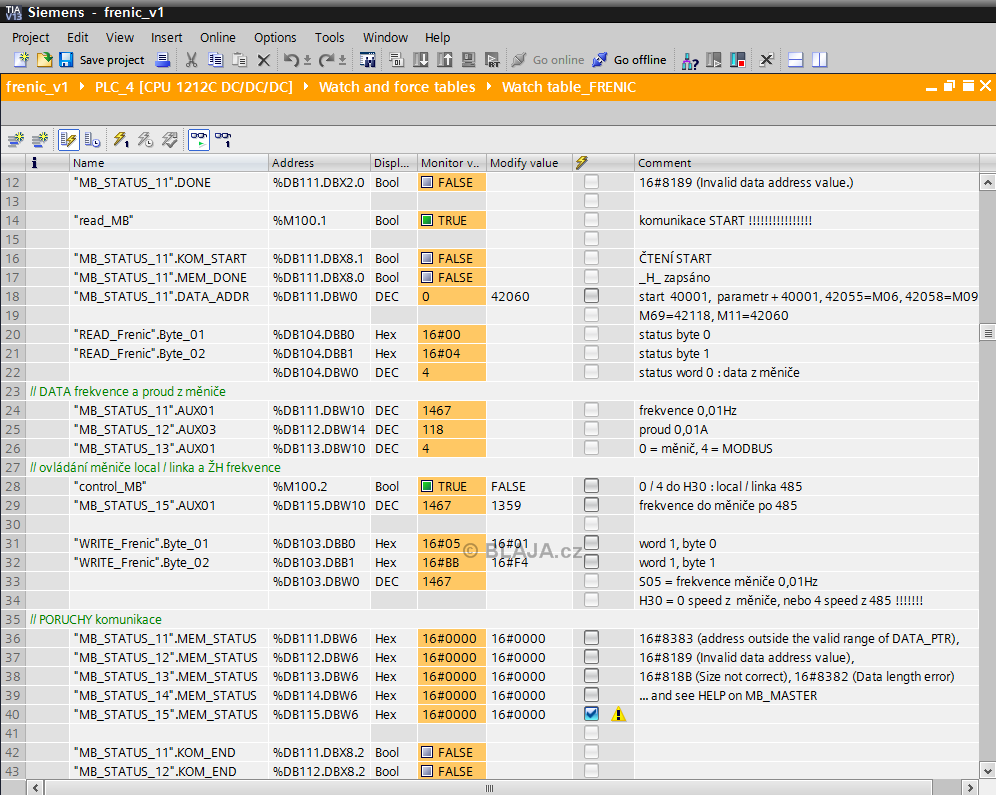The height and width of the screenshot is (795, 996).
Task: Open the Undo history dropdown arrow
Action: (x=307, y=60)
